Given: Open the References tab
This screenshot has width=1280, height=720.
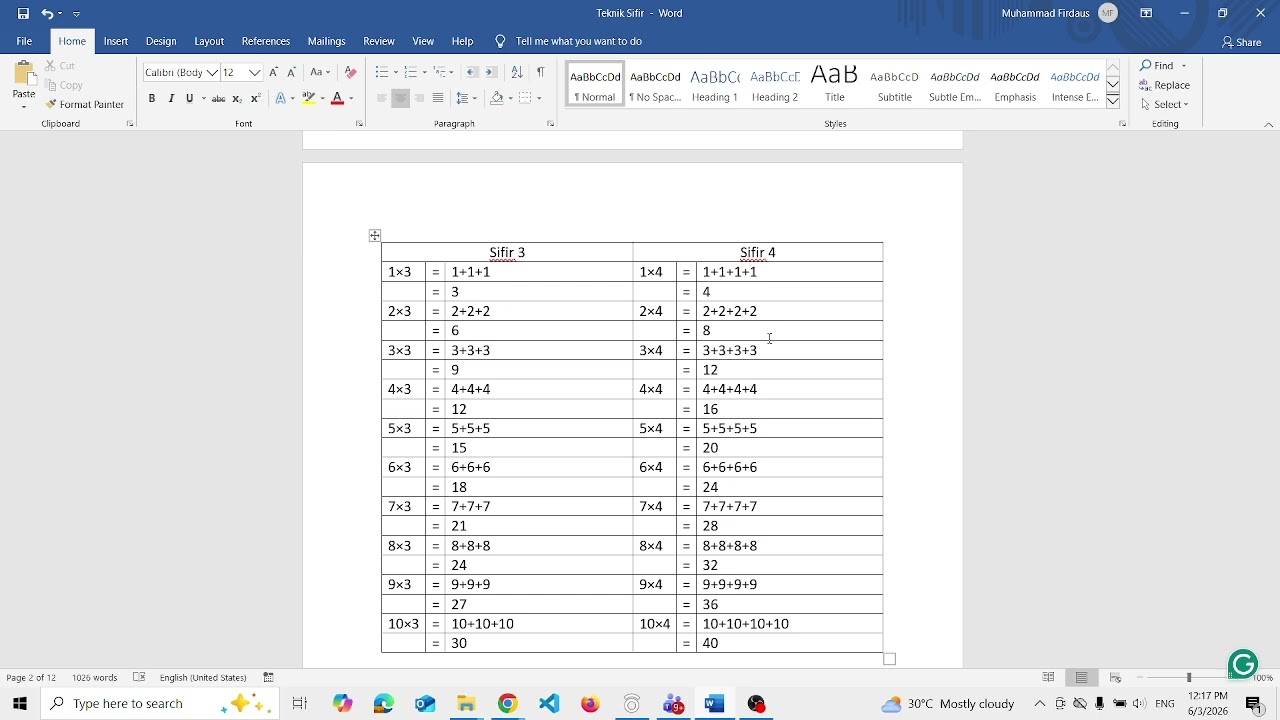Looking at the screenshot, I should pyautogui.click(x=266, y=41).
